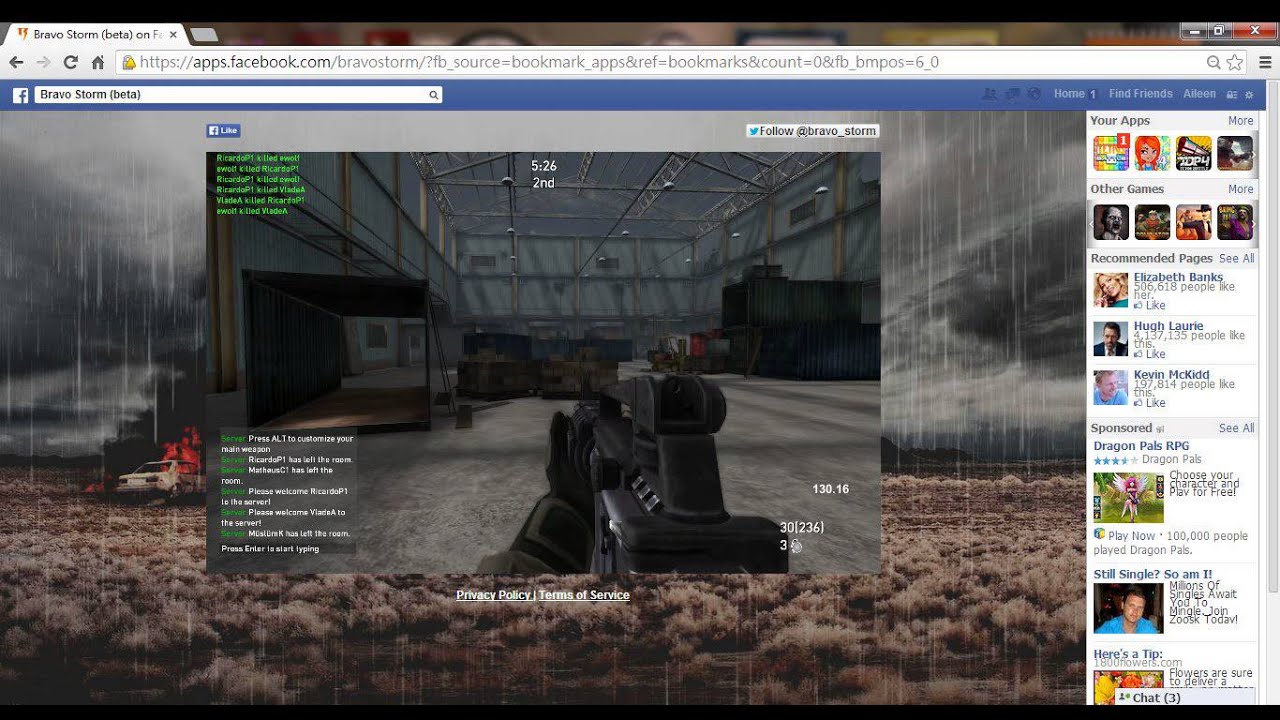Click More next to Your Apps
Screen dimensions: 1280x720
pos(1240,121)
